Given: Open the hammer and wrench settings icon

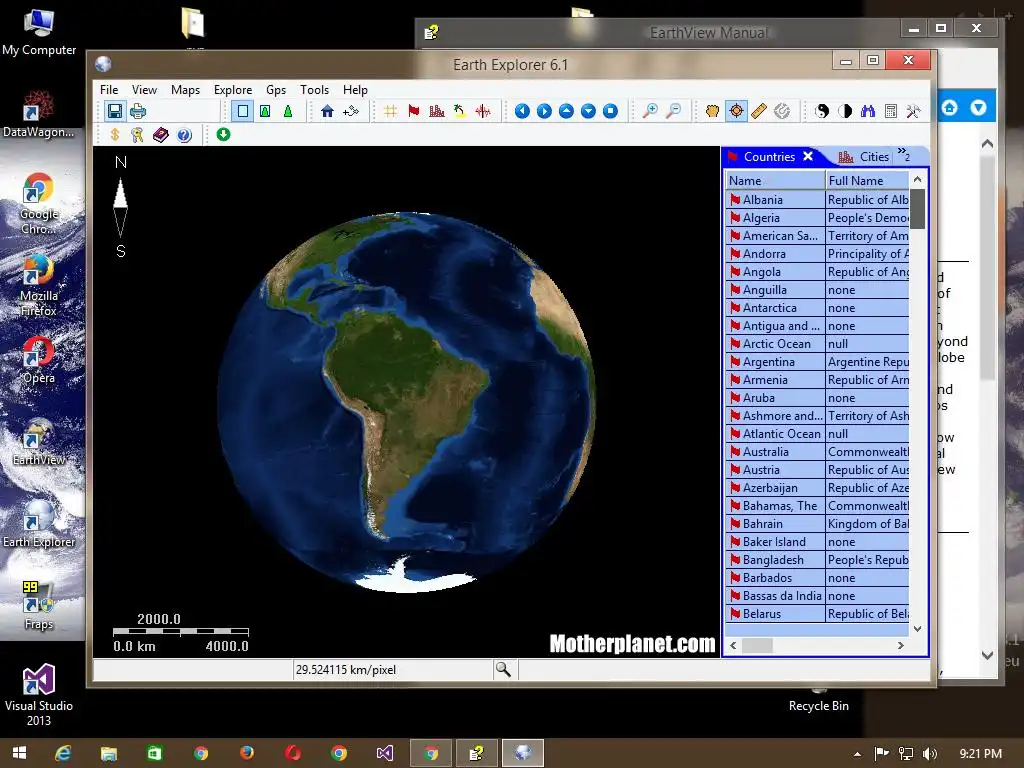Looking at the screenshot, I should [913, 111].
